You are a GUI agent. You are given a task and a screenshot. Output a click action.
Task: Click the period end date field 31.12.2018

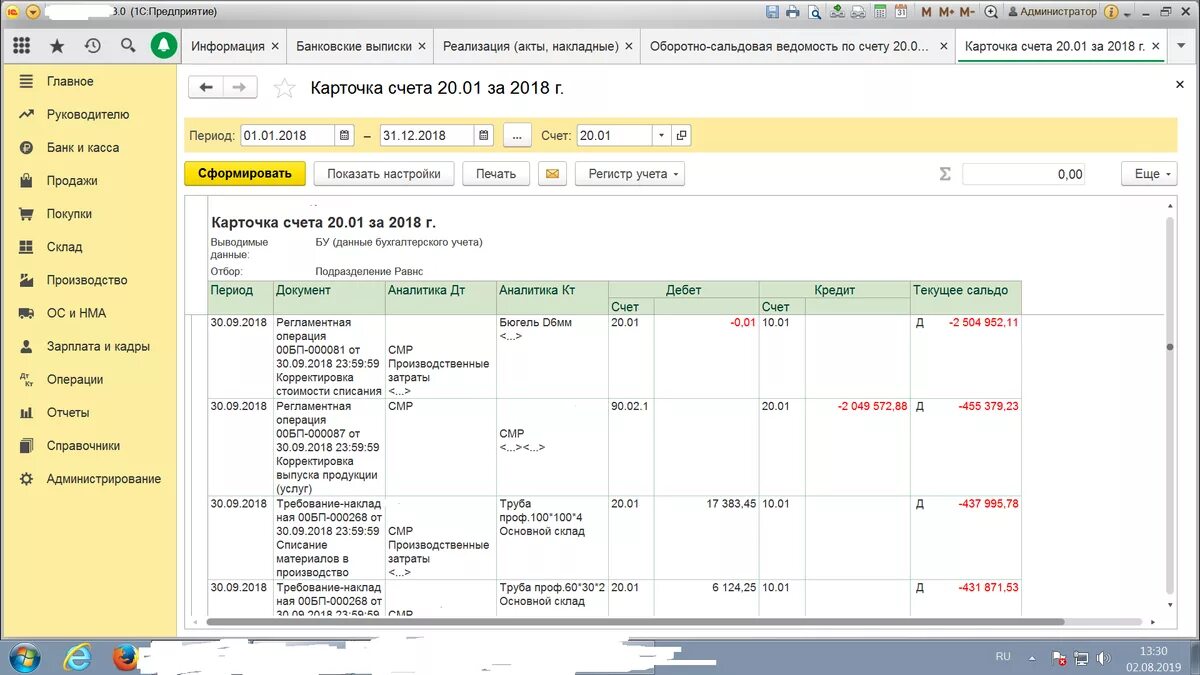(x=427, y=136)
